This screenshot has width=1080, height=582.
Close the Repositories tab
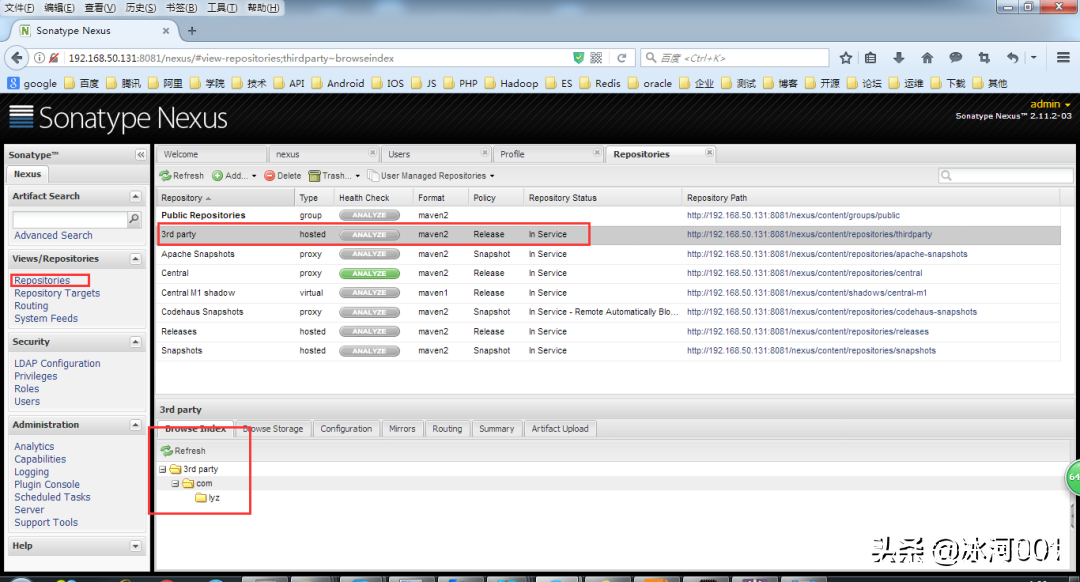709,153
